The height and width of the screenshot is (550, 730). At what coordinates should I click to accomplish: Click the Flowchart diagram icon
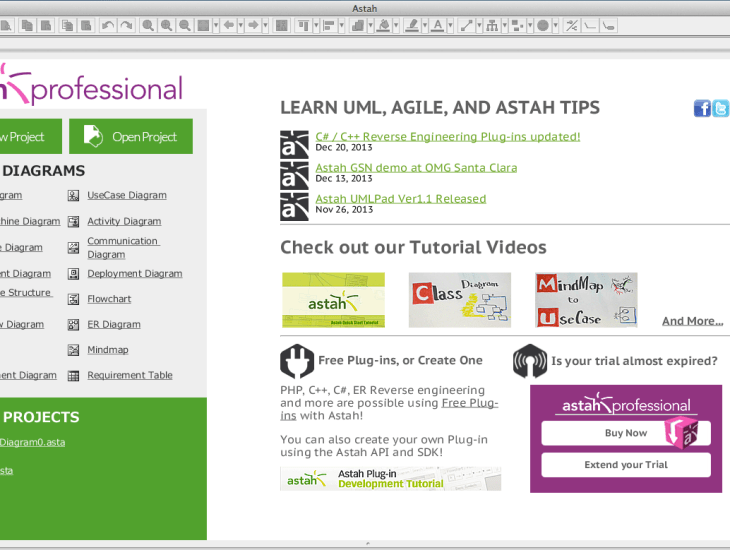(73, 299)
